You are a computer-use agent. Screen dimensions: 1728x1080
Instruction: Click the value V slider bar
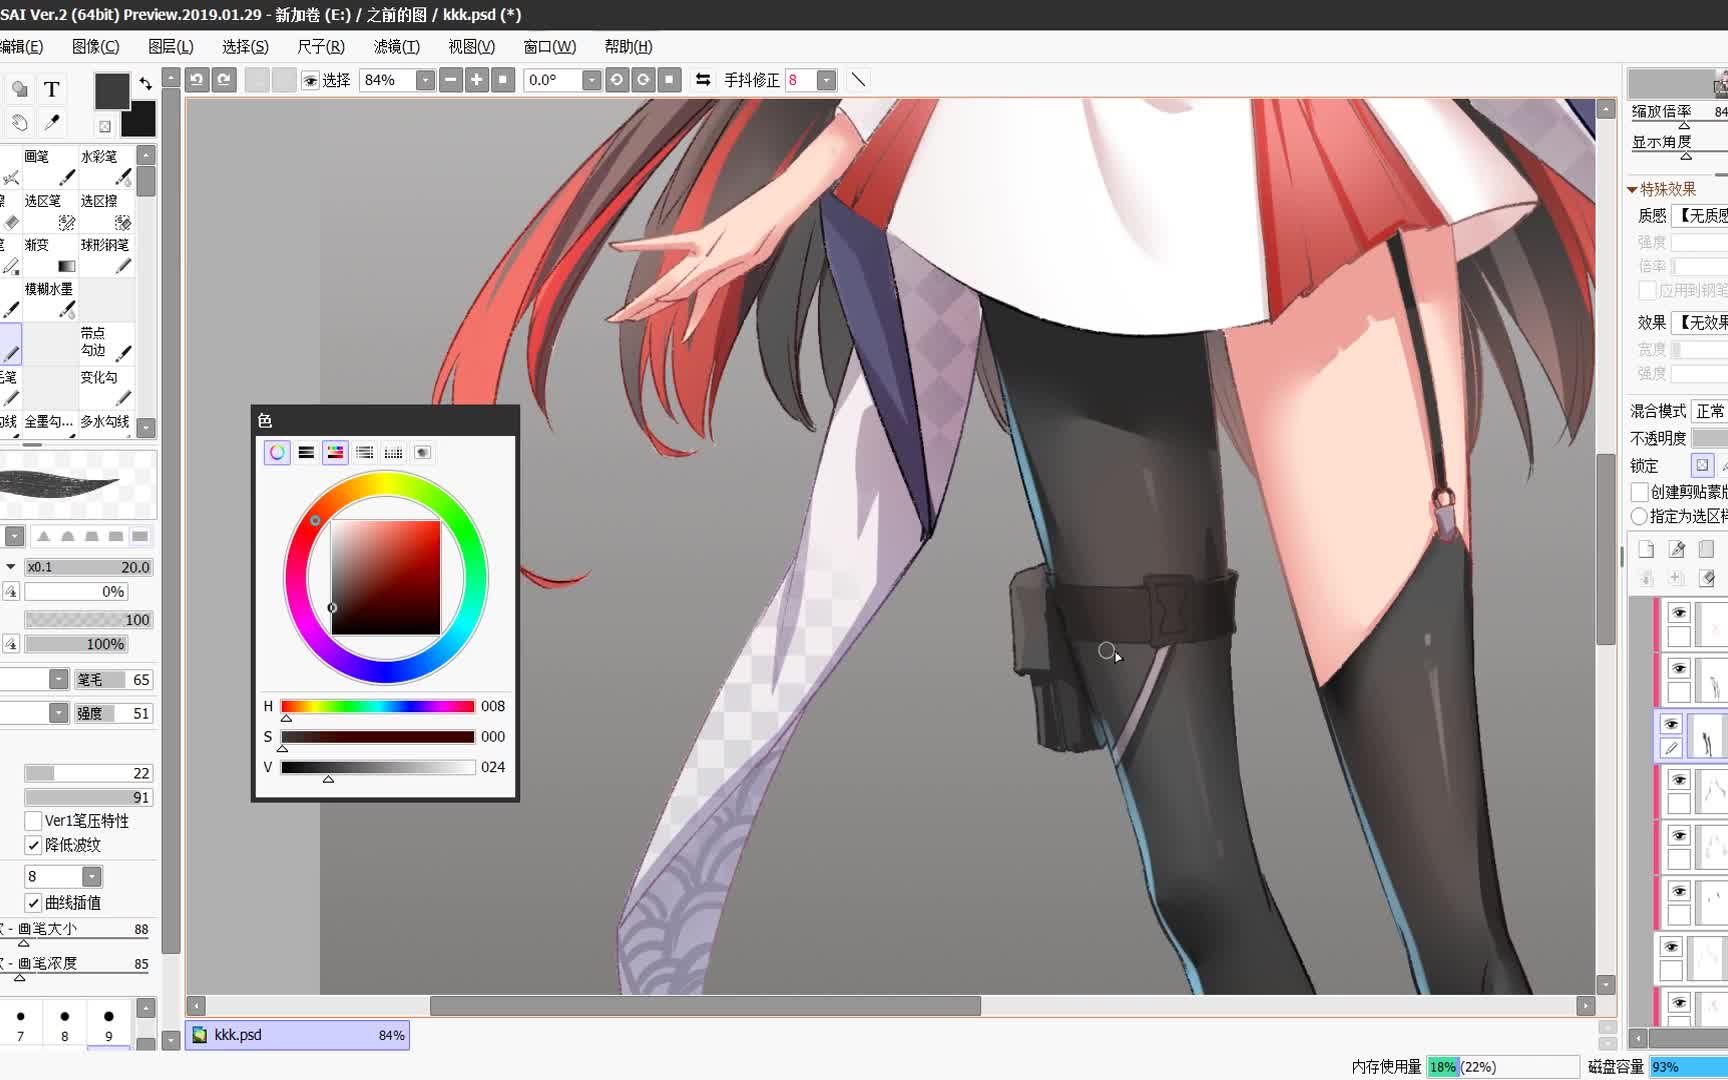pos(378,767)
